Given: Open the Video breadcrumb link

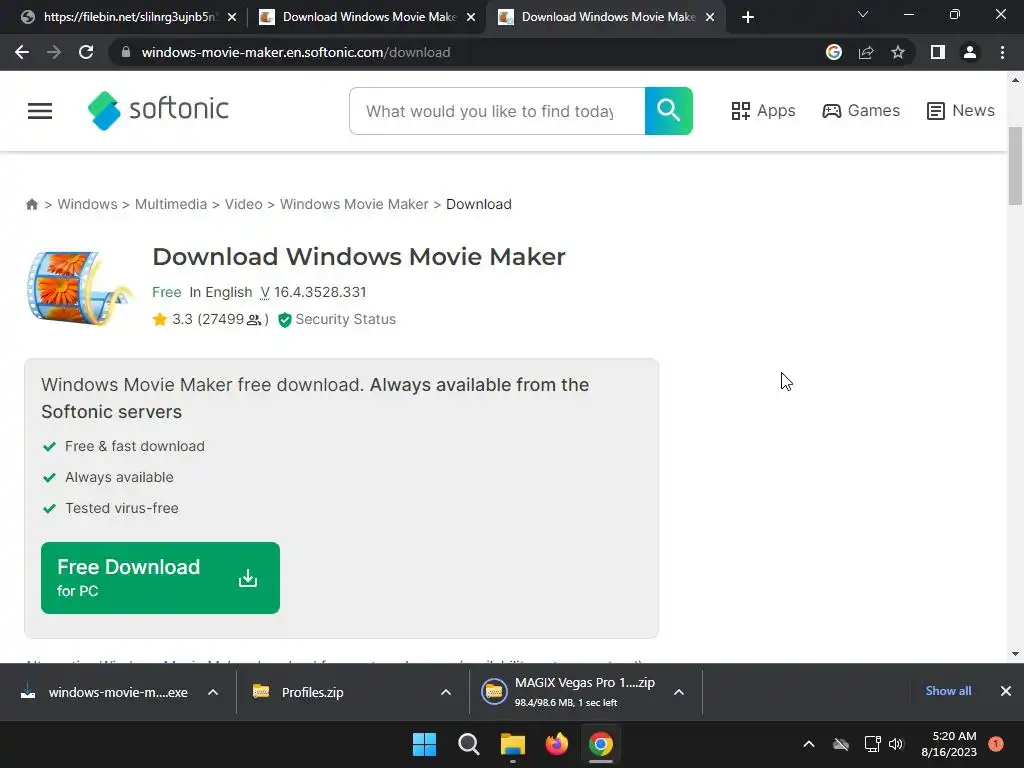Looking at the screenshot, I should [x=244, y=204].
